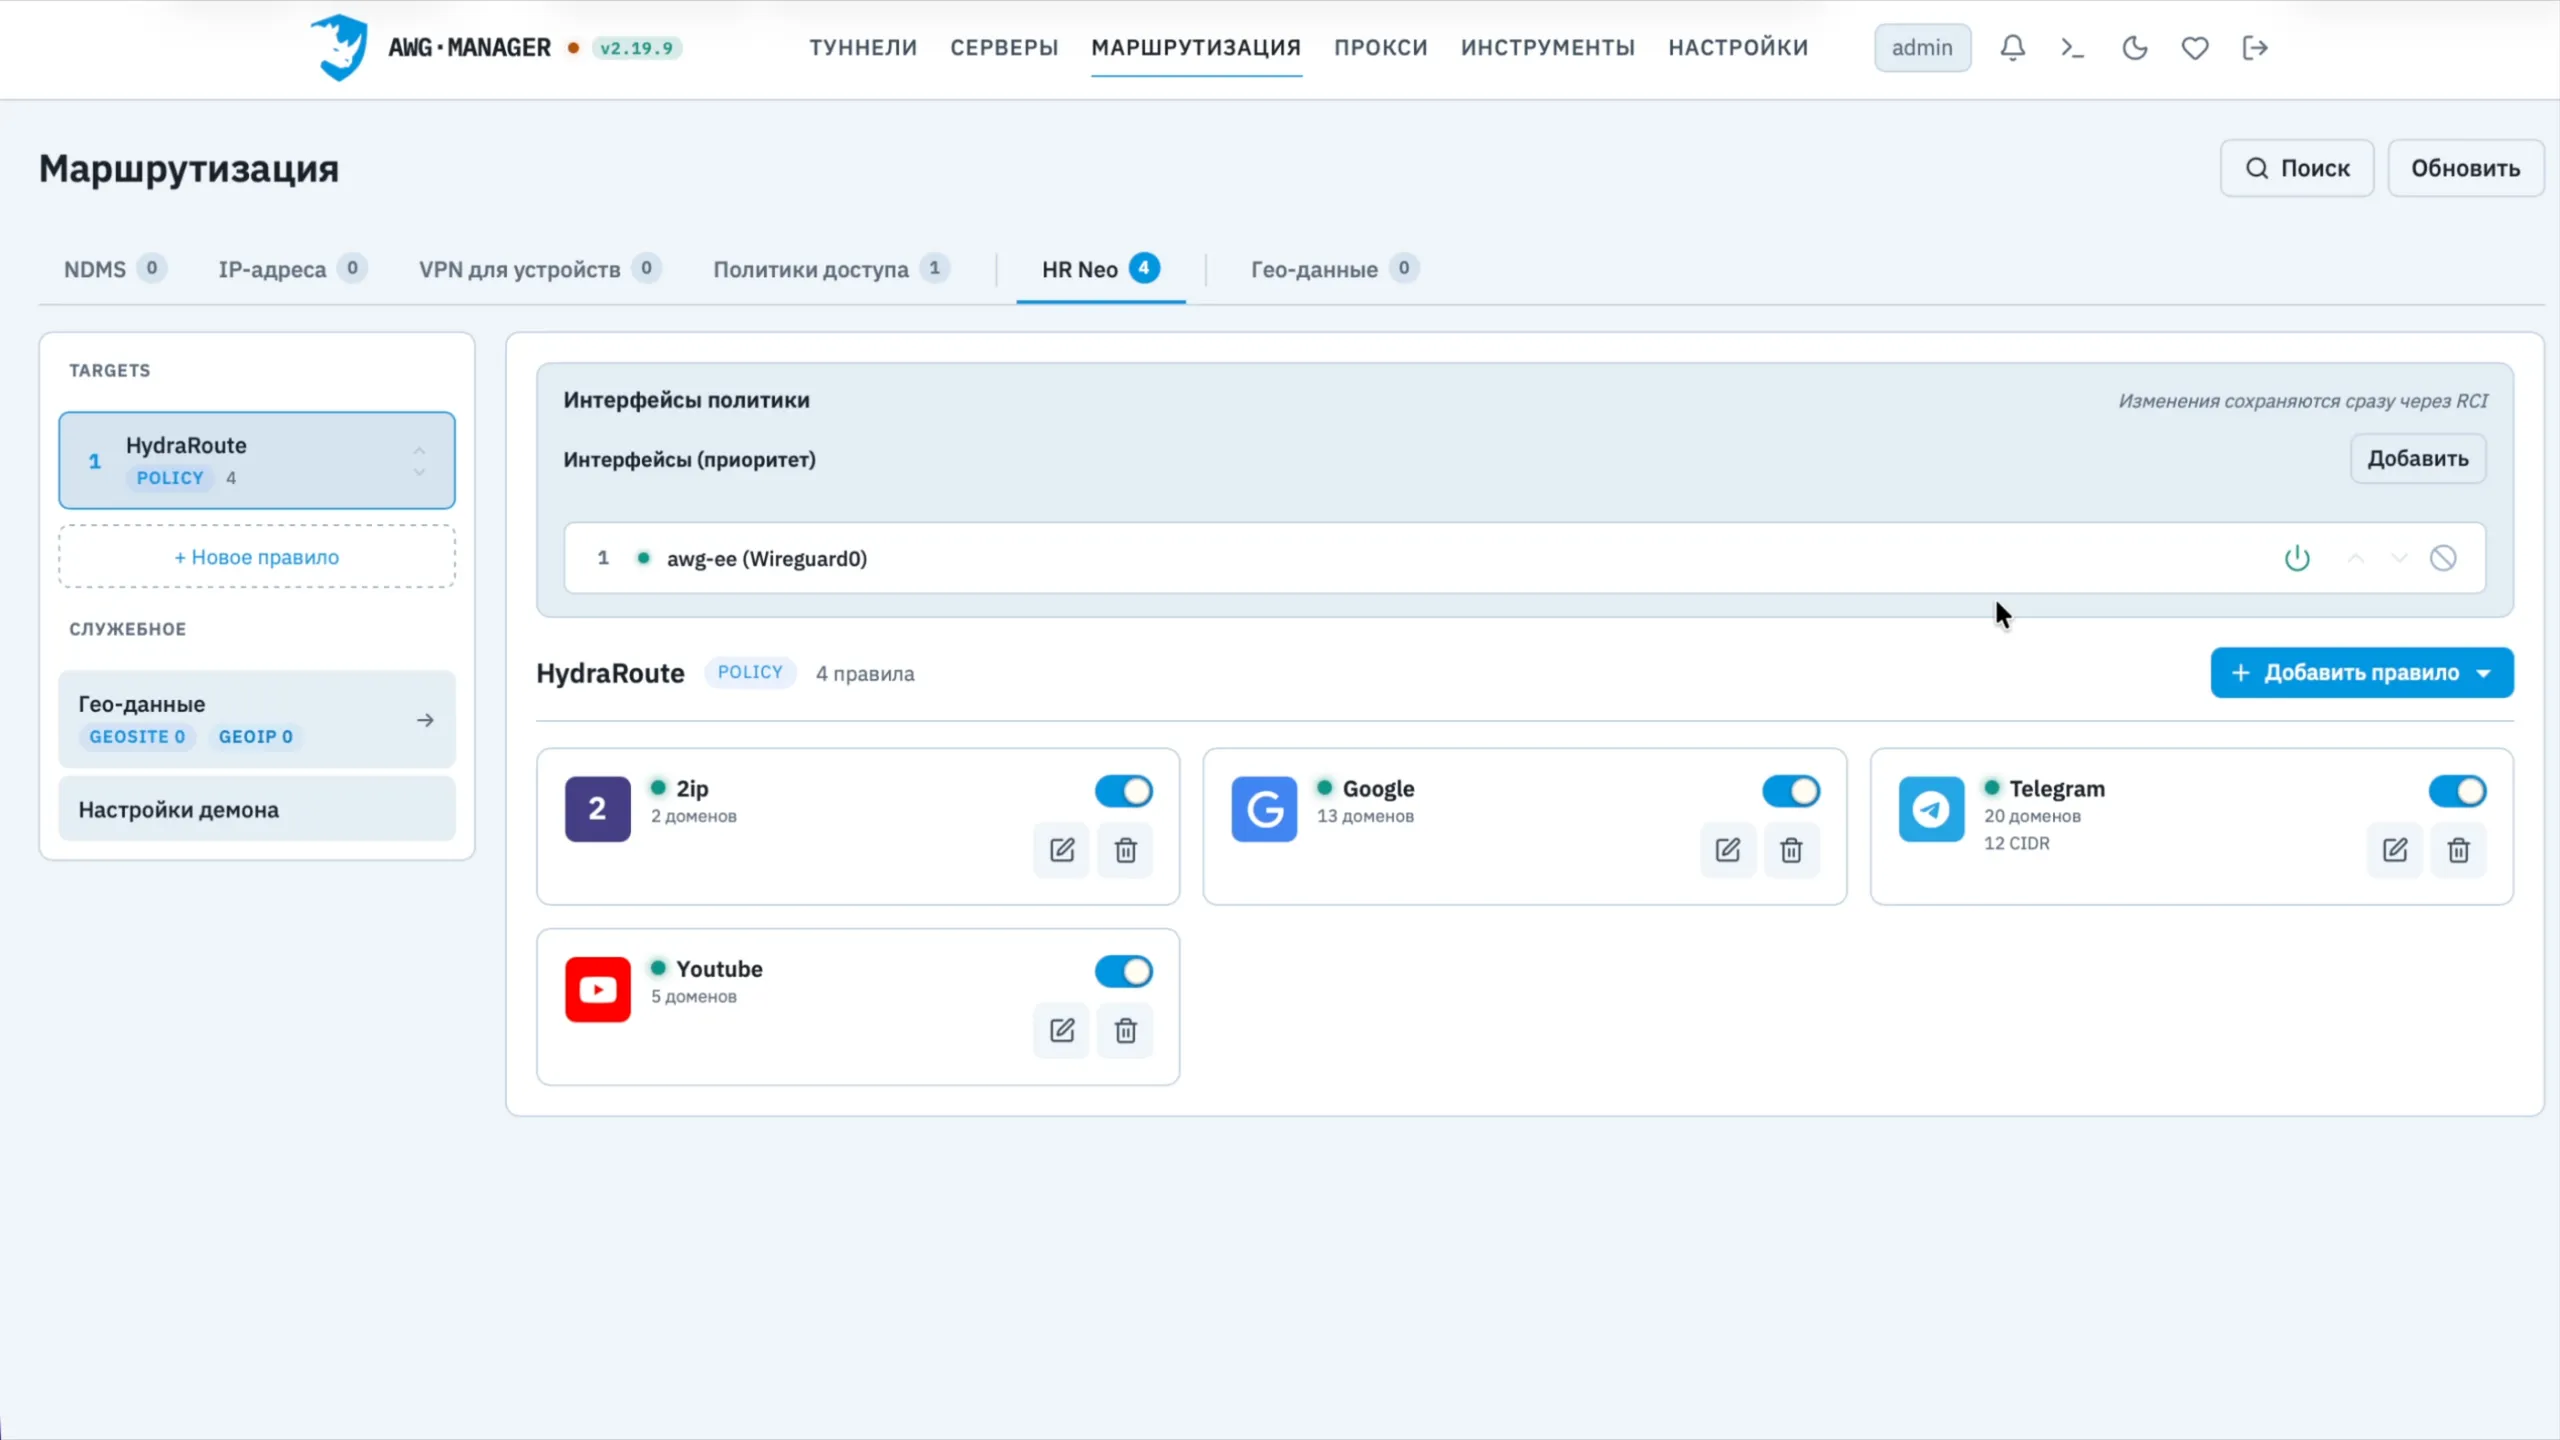2560x1440 pixels.
Task: Click the admin user badge
Action: (1922, 48)
